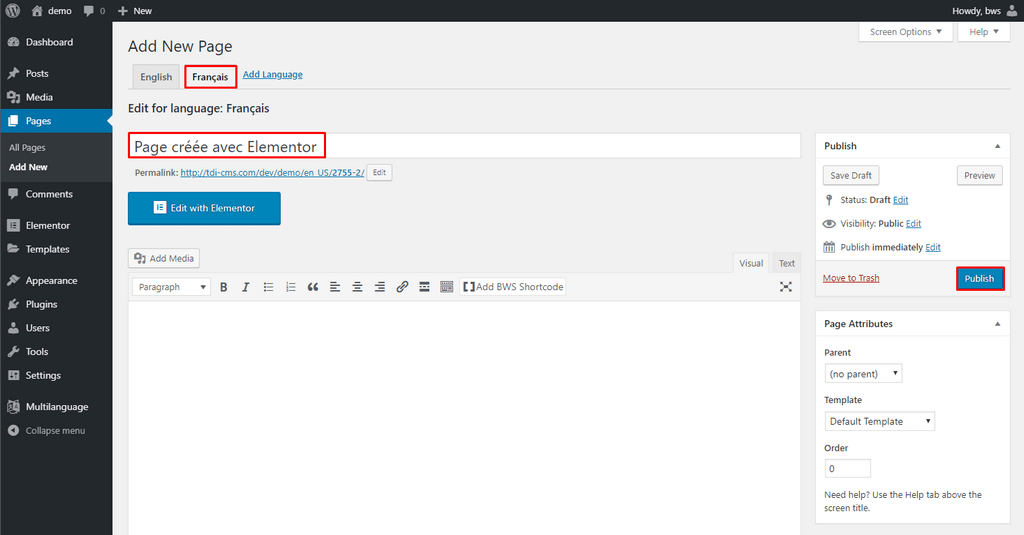
Task: Open the Screen Options panel
Action: [x=906, y=32]
